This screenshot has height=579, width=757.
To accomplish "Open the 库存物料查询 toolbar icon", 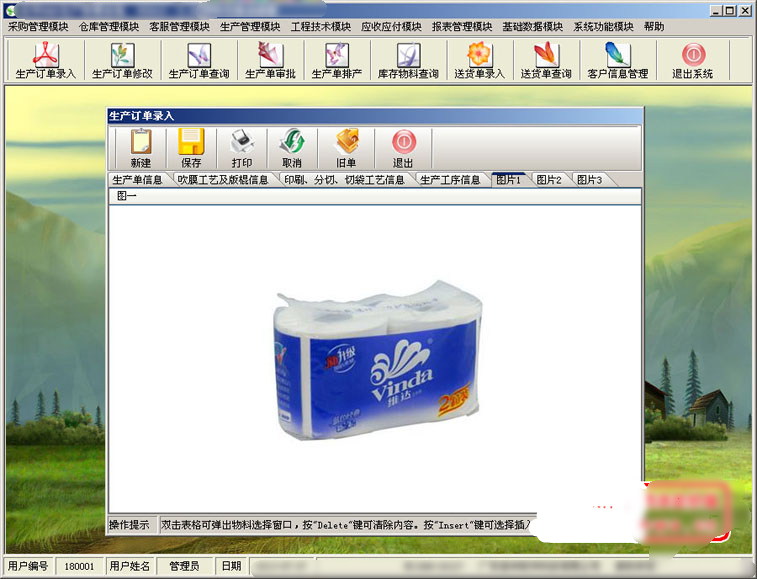I will [x=408, y=60].
